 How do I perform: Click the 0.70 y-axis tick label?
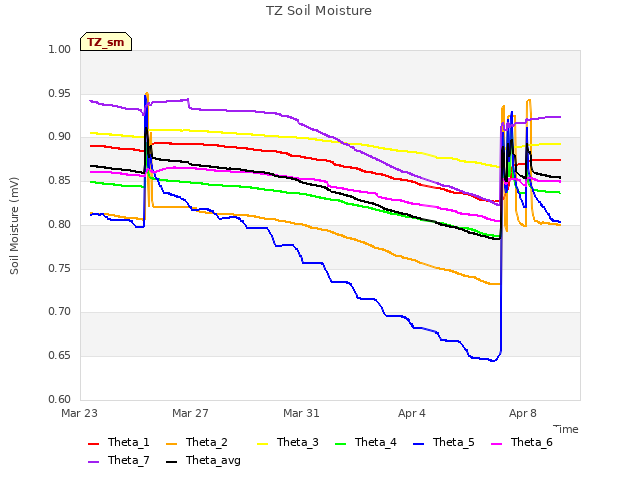click(x=60, y=312)
